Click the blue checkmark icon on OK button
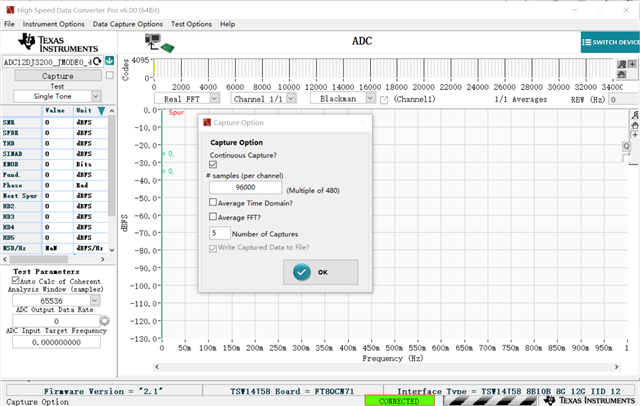This screenshot has width=640, height=406. [x=302, y=272]
